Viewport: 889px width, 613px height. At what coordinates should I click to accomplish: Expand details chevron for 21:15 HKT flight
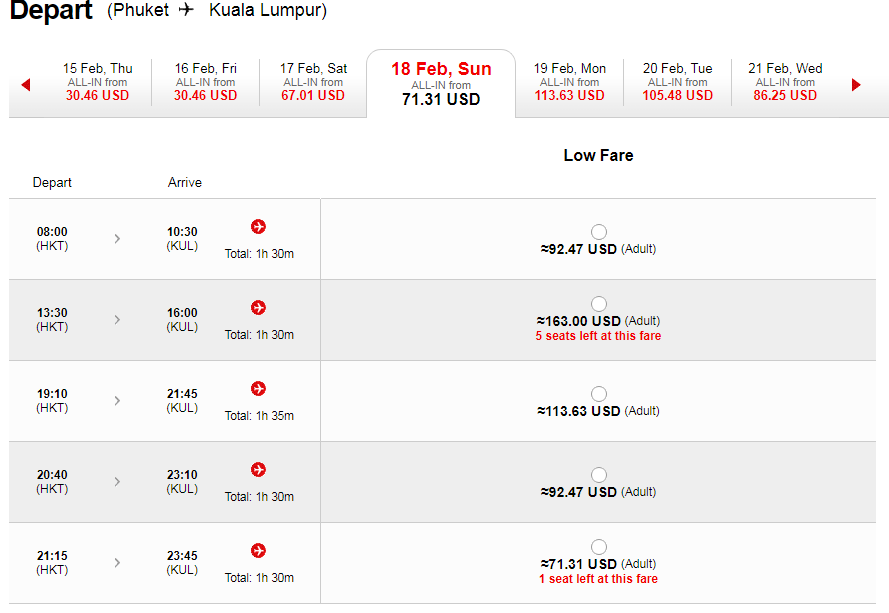(117, 563)
